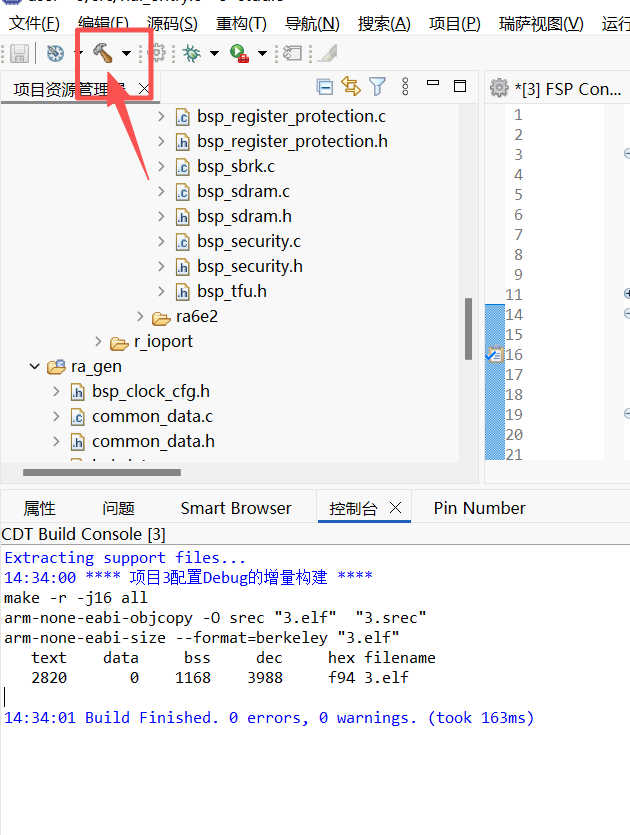Image resolution: width=630 pixels, height=835 pixels.
Task: Click the common_data.c file icon
Action: tap(78, 417)
